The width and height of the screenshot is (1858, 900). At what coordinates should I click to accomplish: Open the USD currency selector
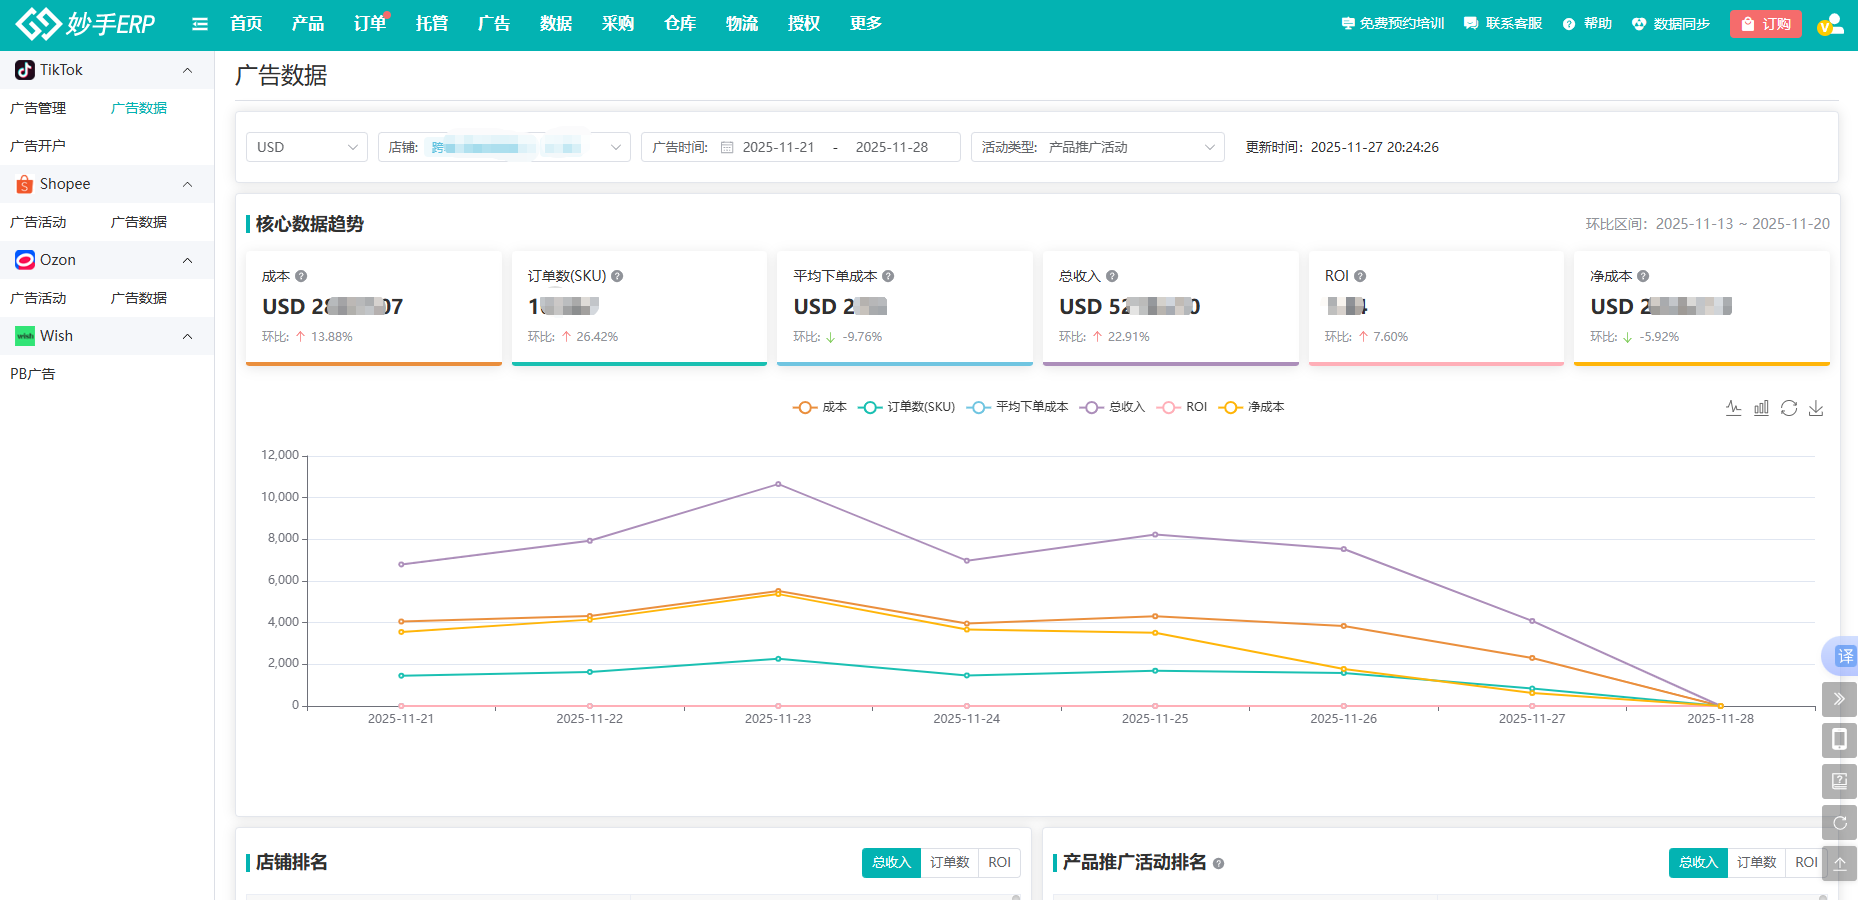[x=306, y=147]
